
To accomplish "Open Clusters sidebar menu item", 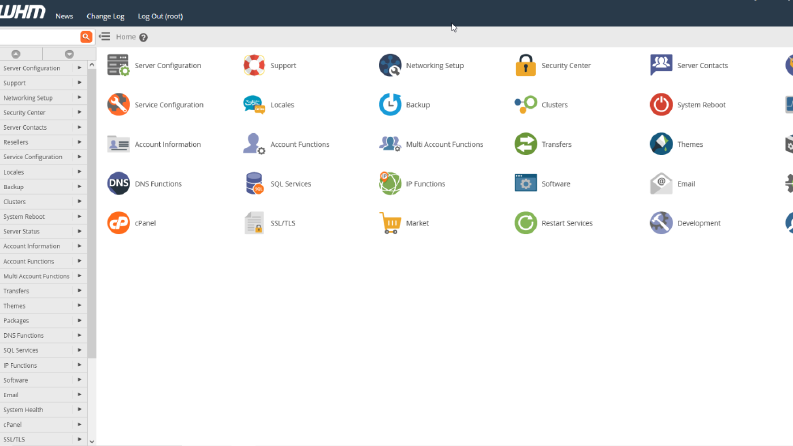I will pos(43,202).
